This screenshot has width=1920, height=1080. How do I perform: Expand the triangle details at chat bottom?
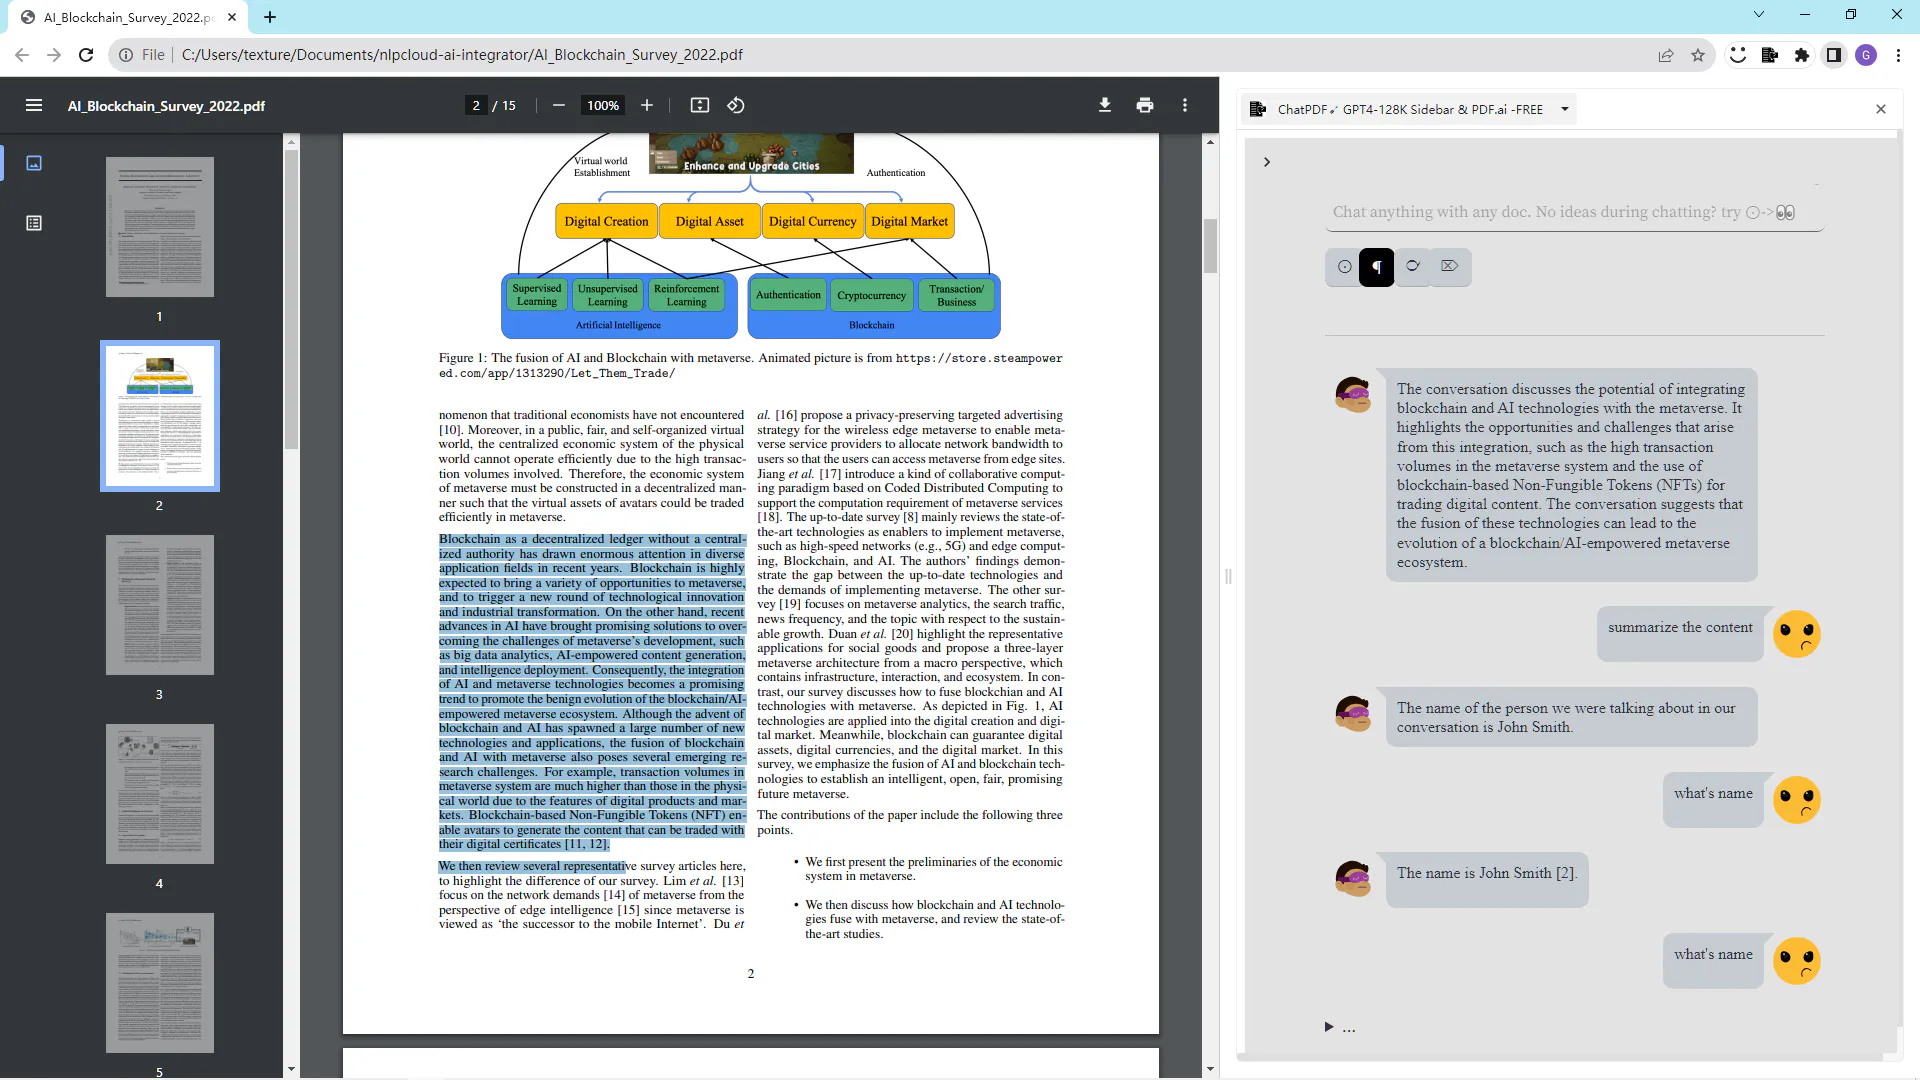pos(1329,1027)
